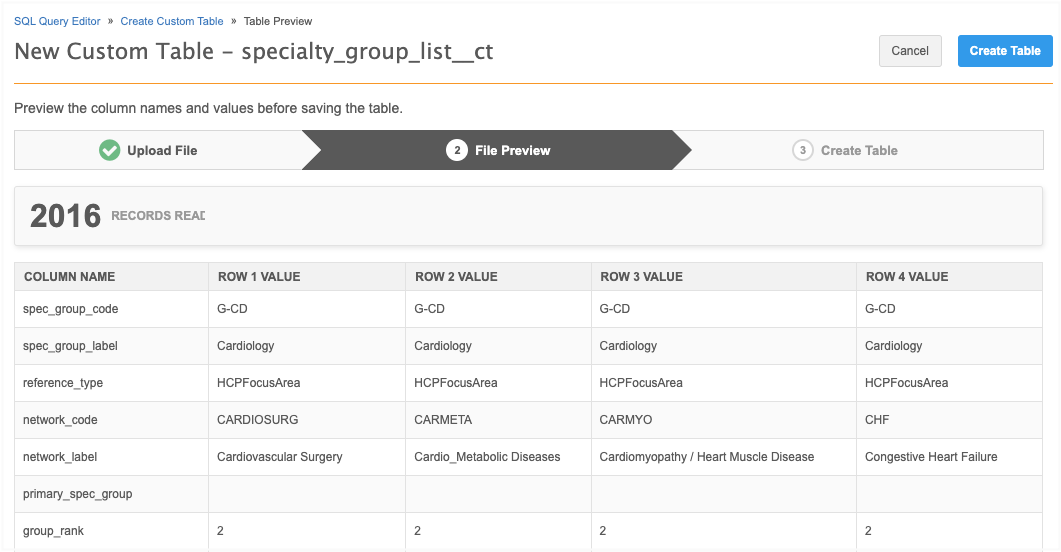Click the blue Create Table button
Viewport: 1061px width, 552px height.
1004,51
